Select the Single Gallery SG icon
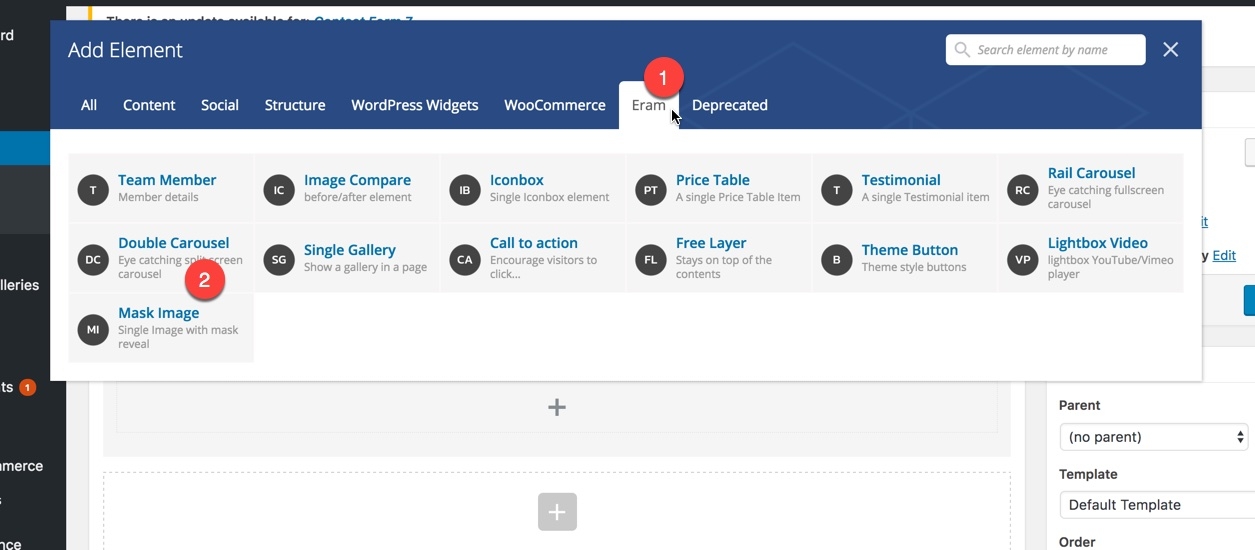 pos(279,260)
